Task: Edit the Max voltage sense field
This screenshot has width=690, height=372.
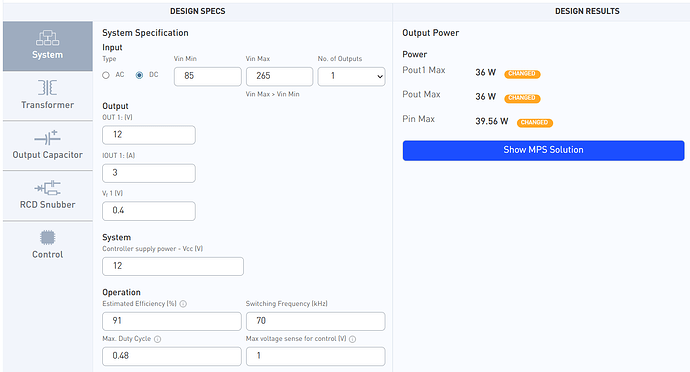Action: coord(316,356)
